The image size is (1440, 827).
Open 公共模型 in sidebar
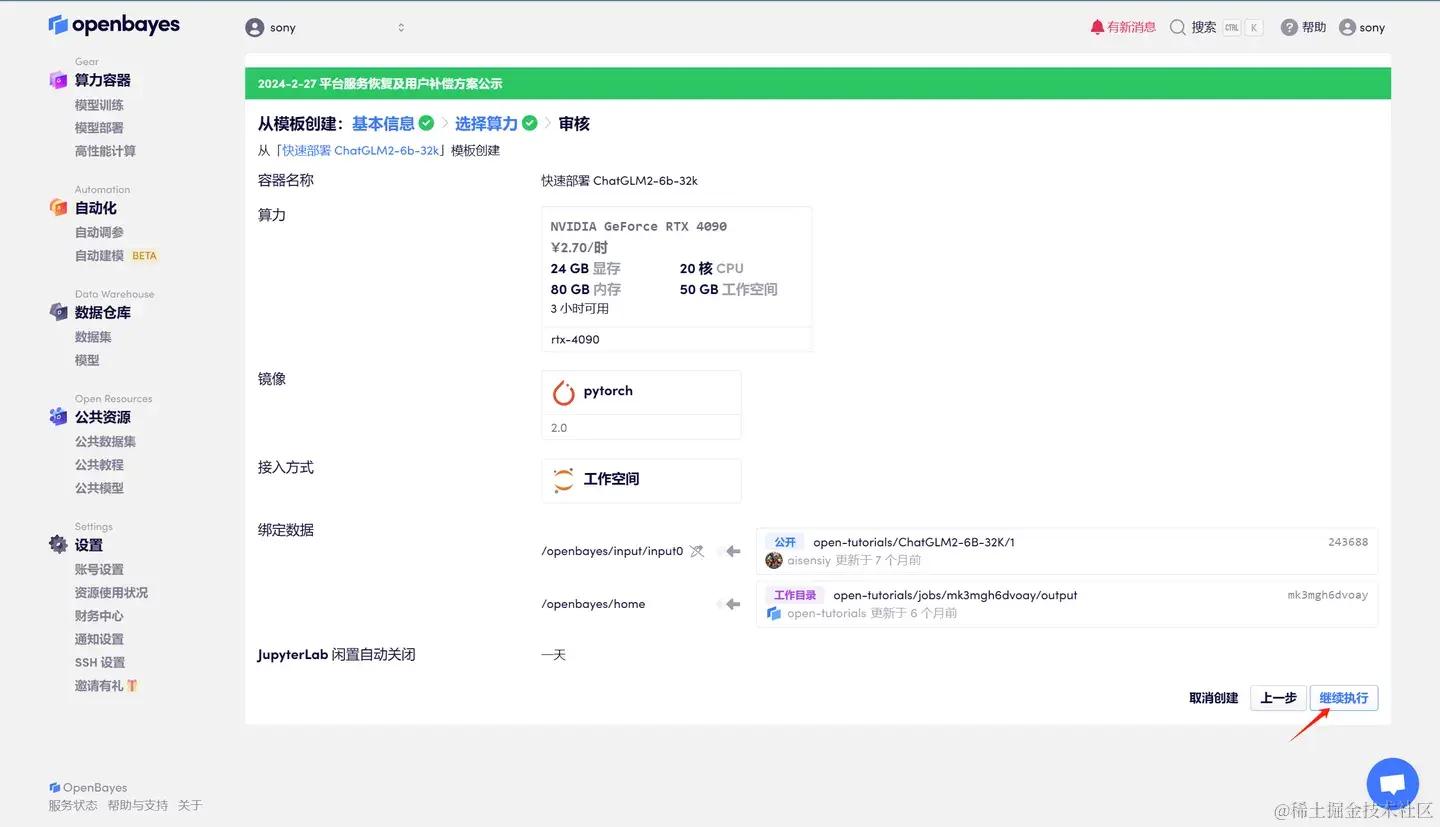pyautogui.click(x=99, y=488)
